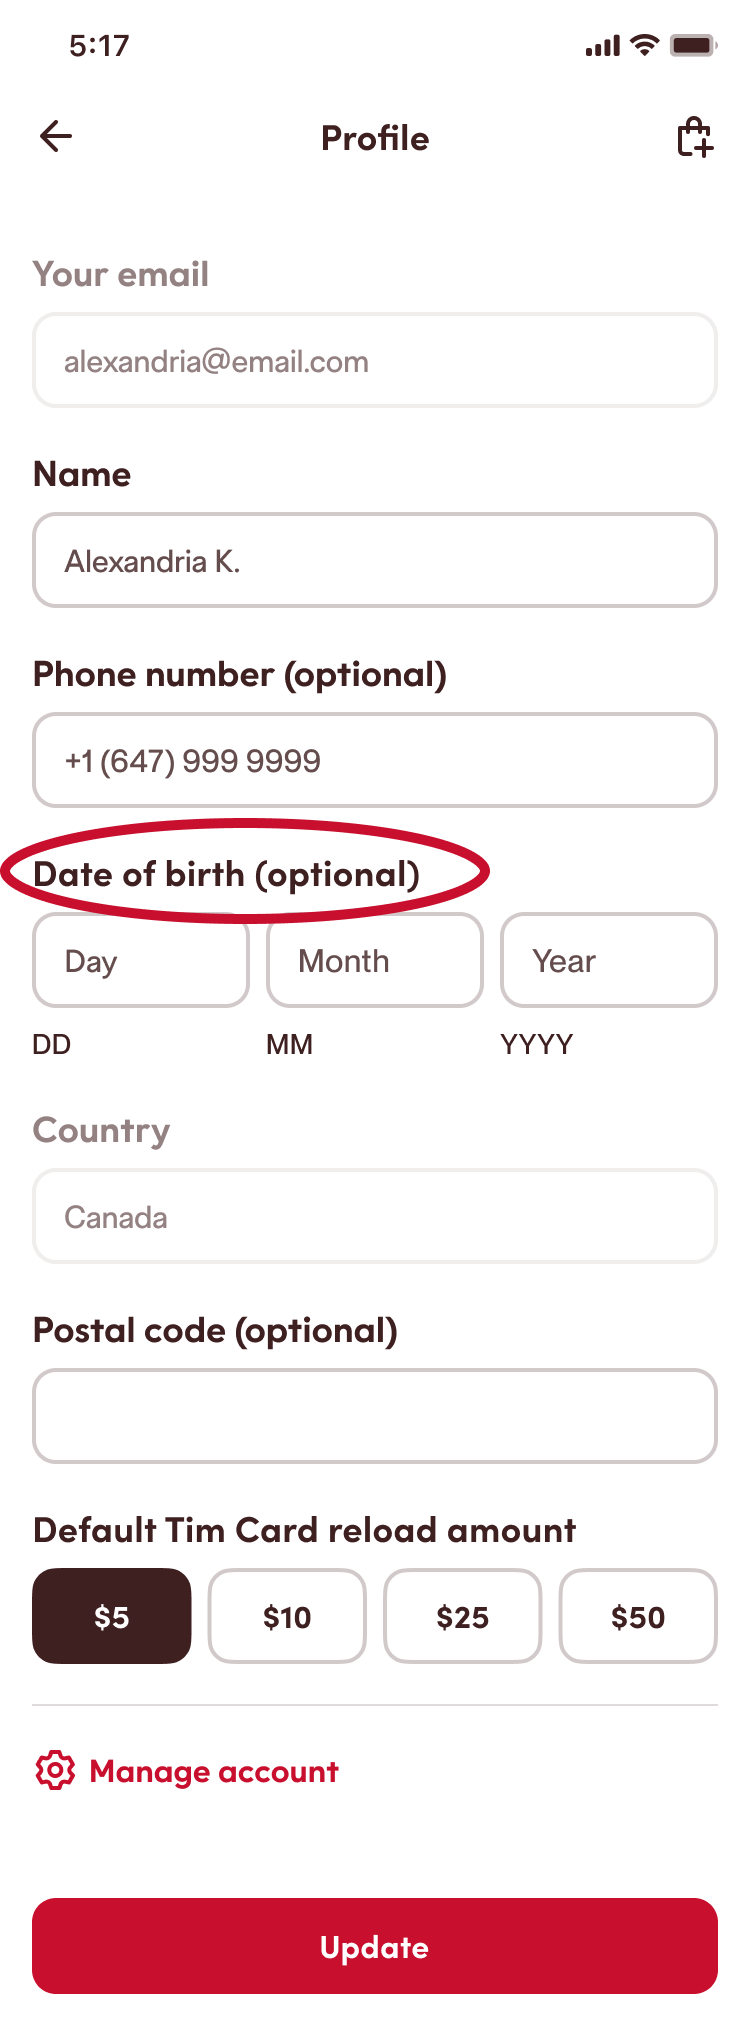This screenshot has height=2034, width=750.
Task: Click the Phone number input field
Action: click(x=375, y=760)
